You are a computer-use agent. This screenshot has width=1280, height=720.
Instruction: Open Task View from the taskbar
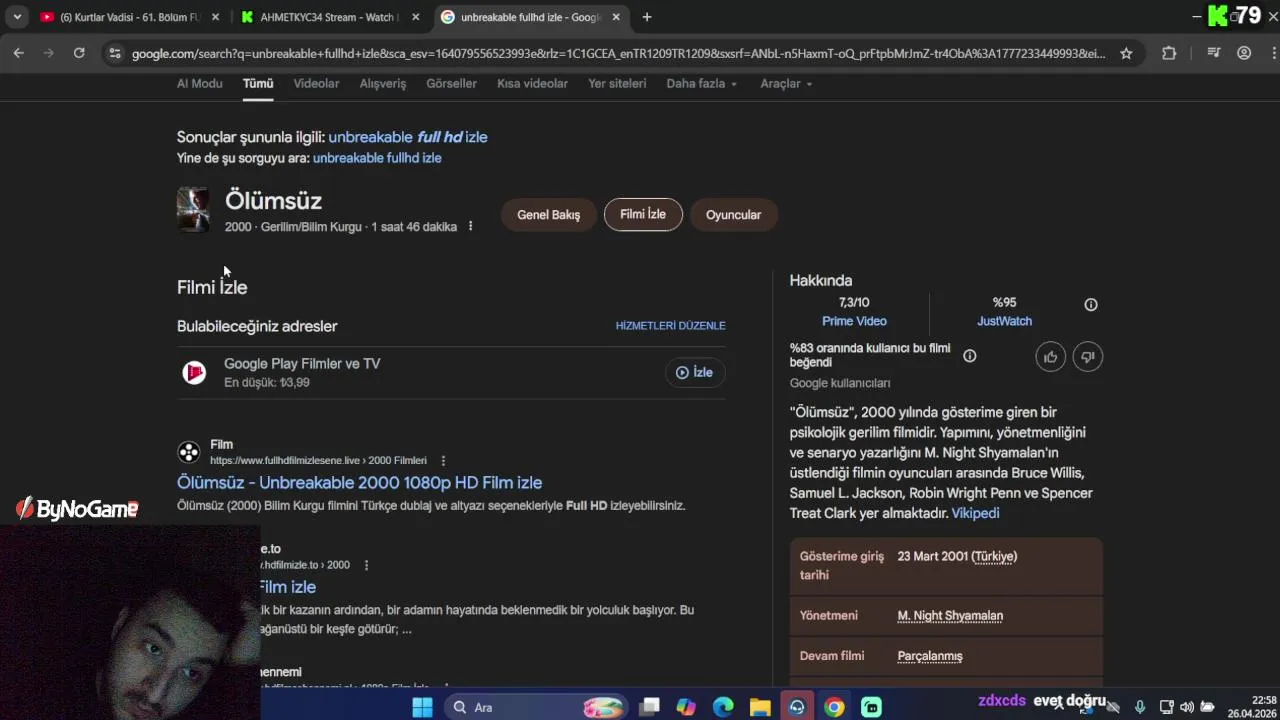pyautogui.click(x=650, y=707)
